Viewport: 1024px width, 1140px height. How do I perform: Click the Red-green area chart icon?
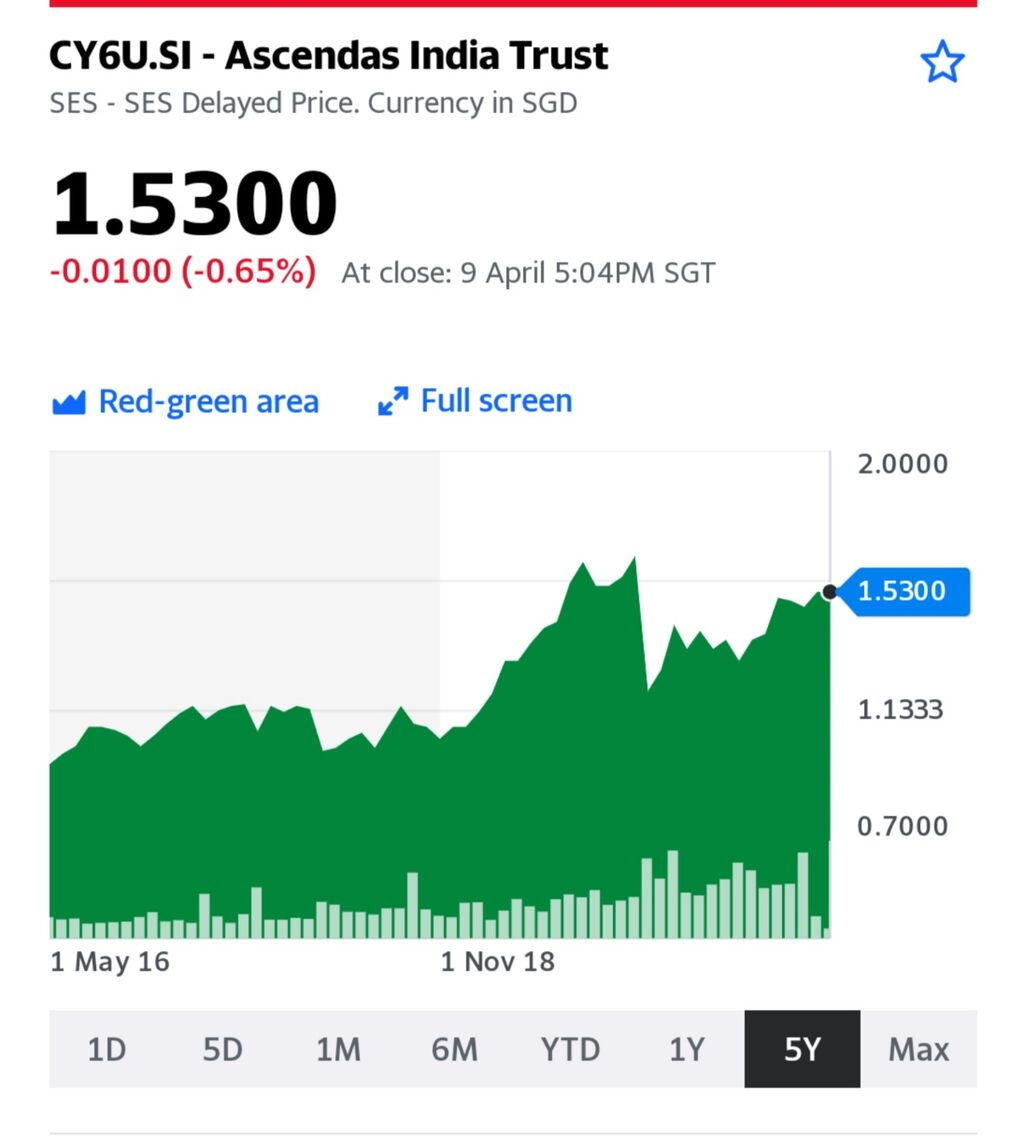pyautogui.click(x=69, y=402)
